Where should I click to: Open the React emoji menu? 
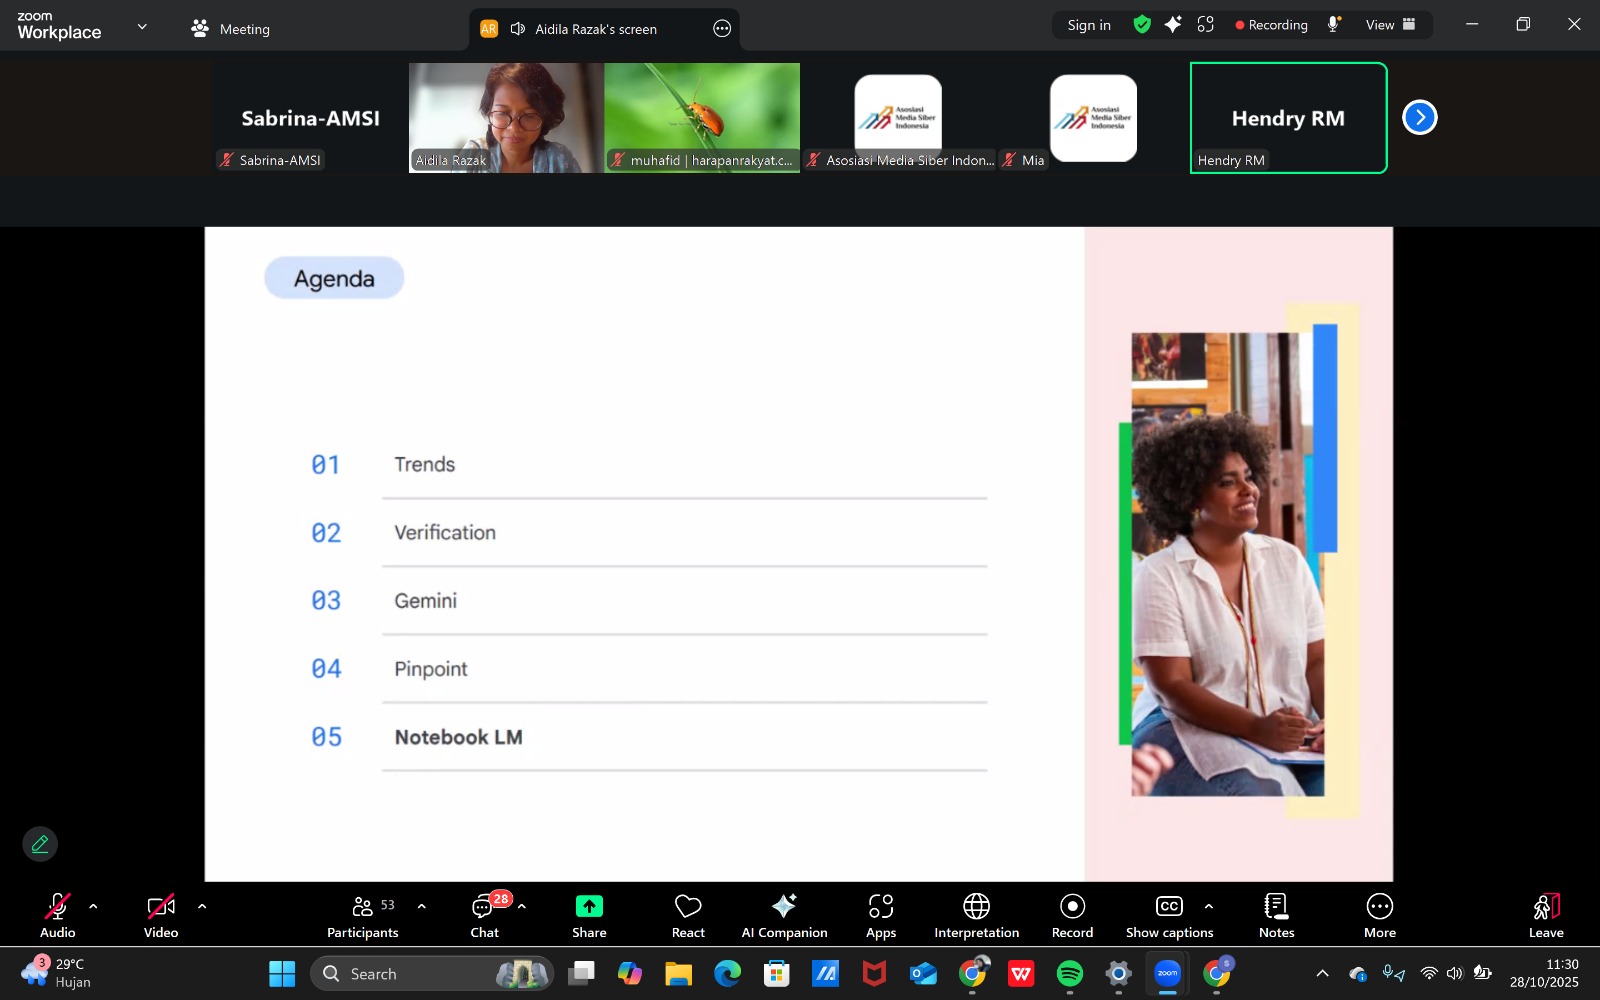[x=688, y=915]
